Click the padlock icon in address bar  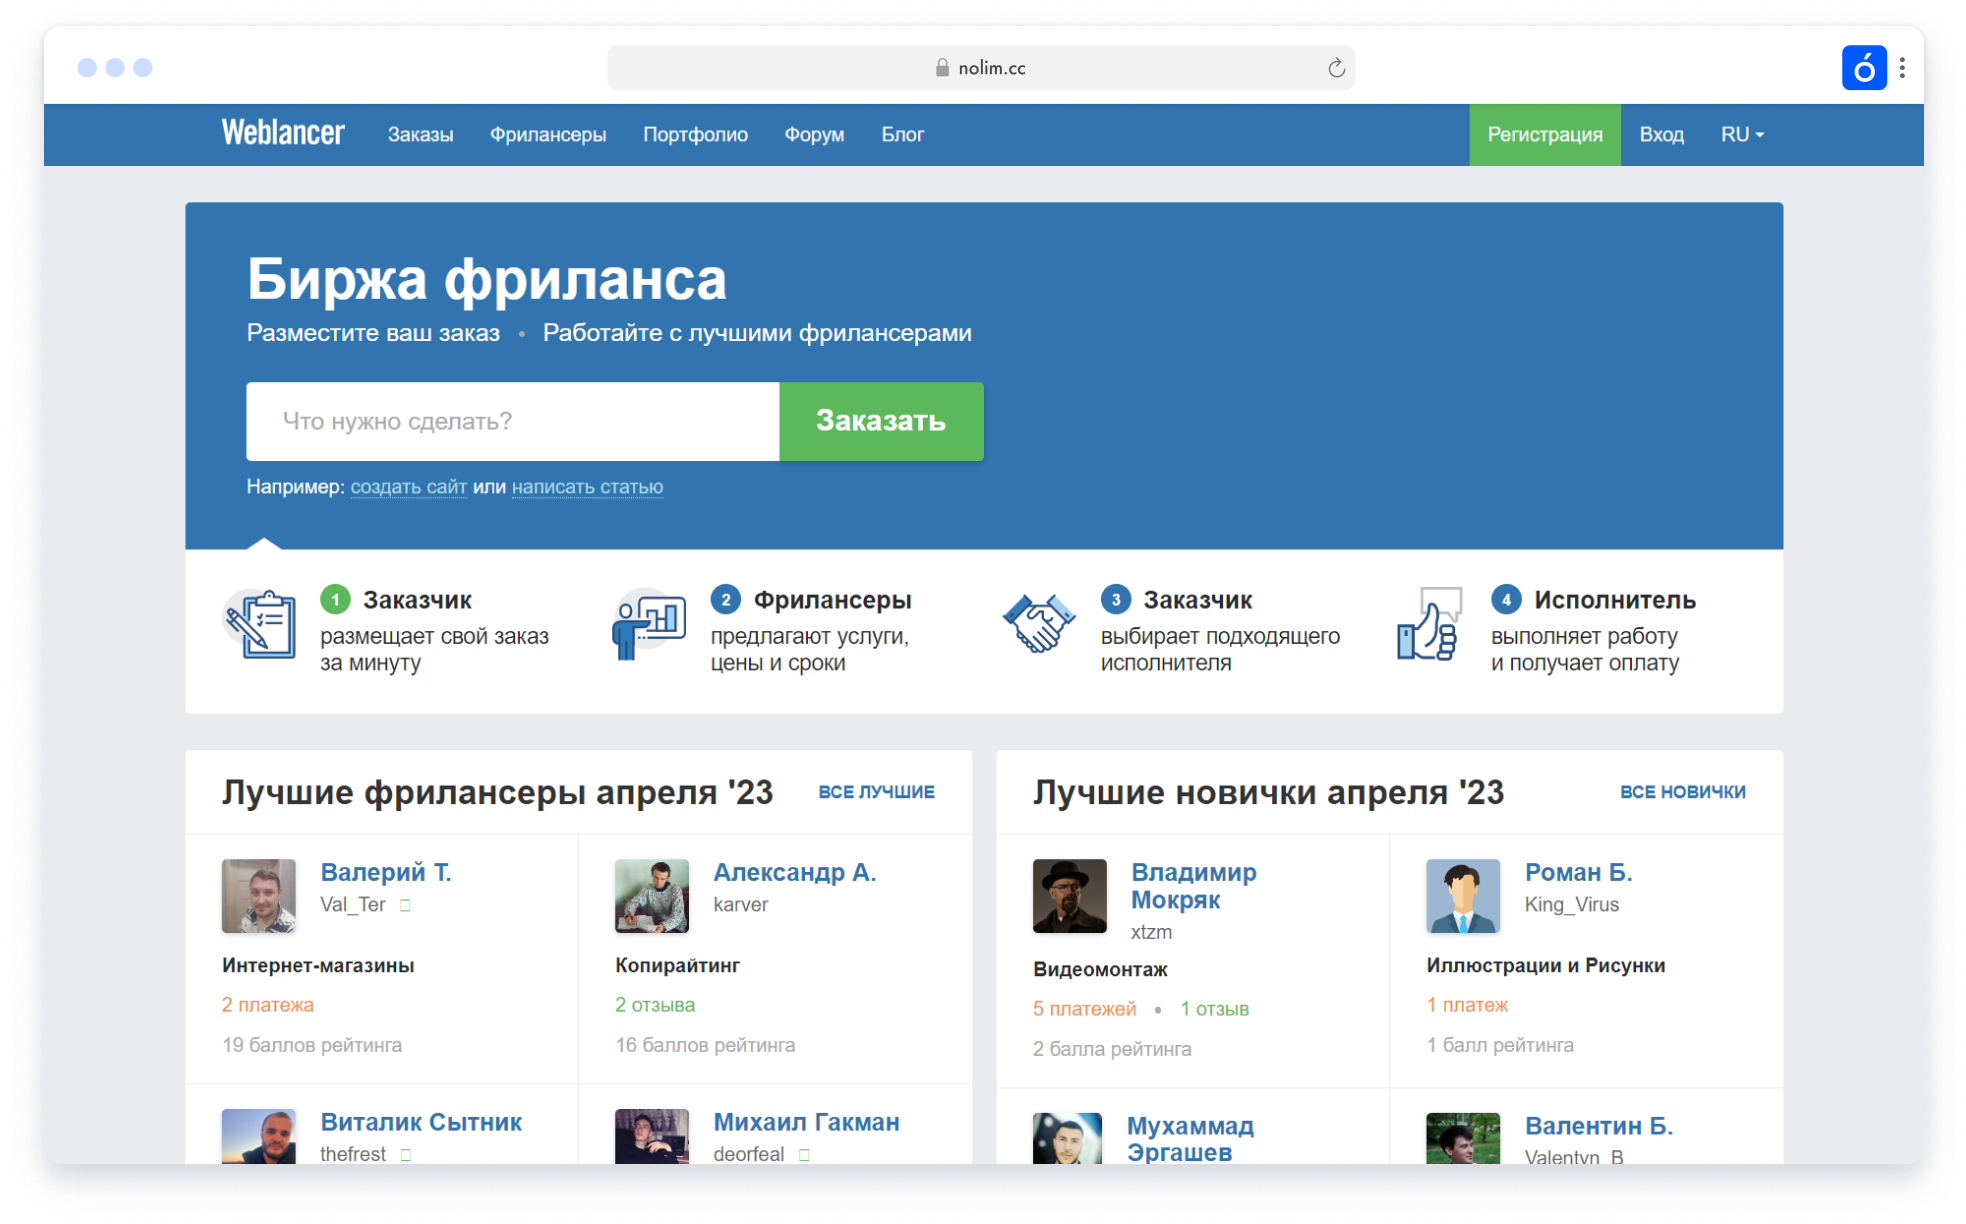[941, 68]
